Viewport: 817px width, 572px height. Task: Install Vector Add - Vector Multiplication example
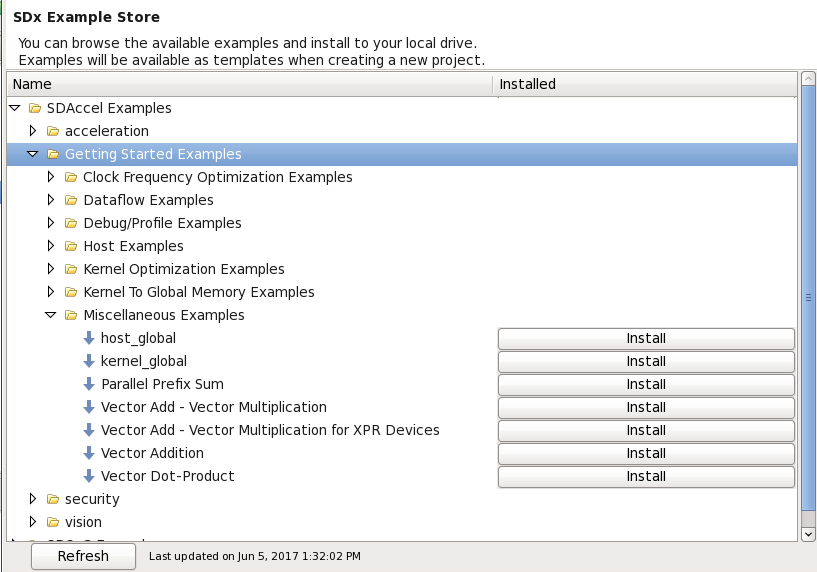(646, 407)
